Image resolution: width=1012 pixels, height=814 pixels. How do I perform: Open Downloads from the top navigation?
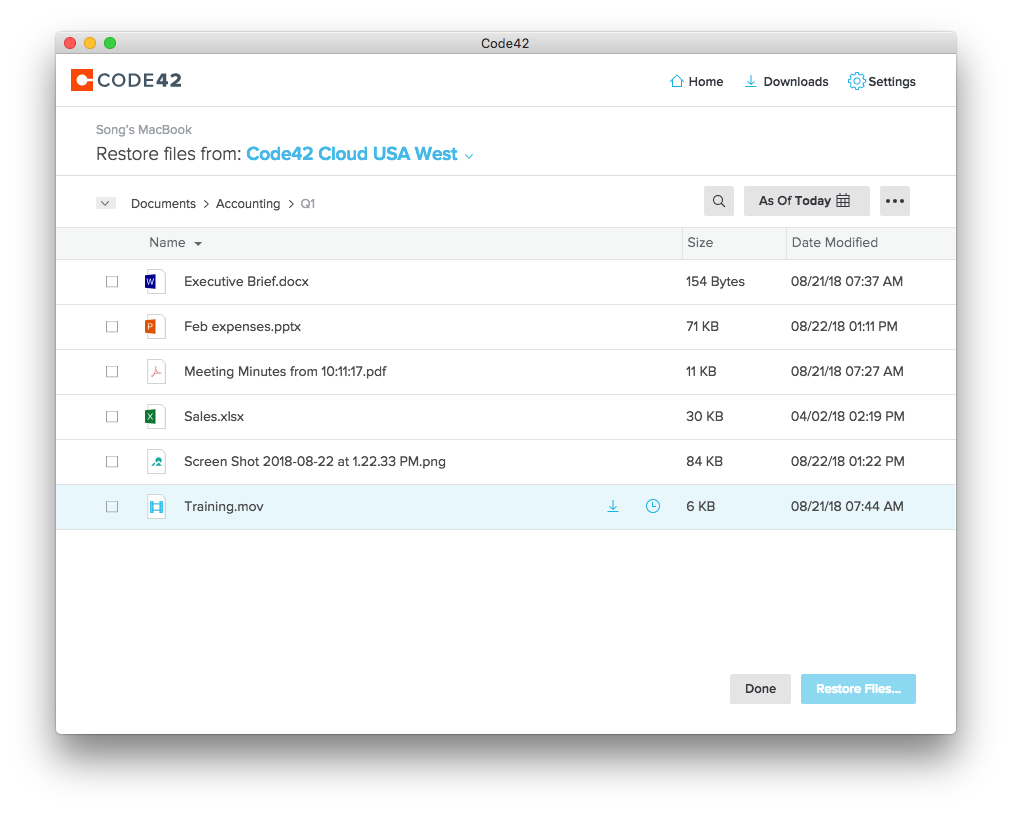pos(786,82)
